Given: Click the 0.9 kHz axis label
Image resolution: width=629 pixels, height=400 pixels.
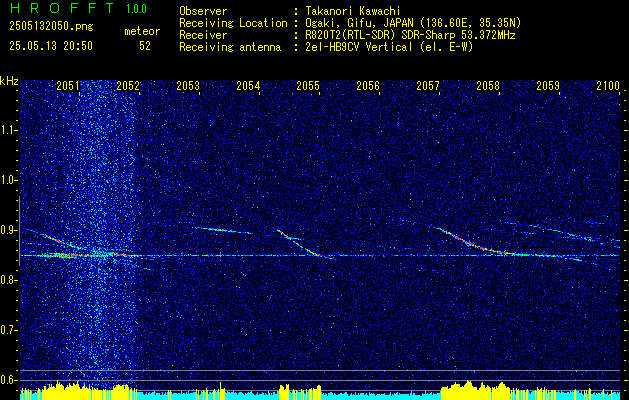Looking at the screenshot, I should (8, 230).
